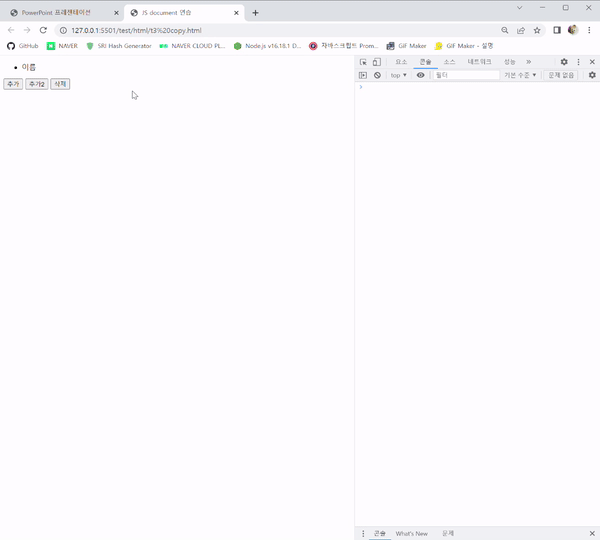Open the GitHub bookmark
600x540 pixels.
point(23,46)
